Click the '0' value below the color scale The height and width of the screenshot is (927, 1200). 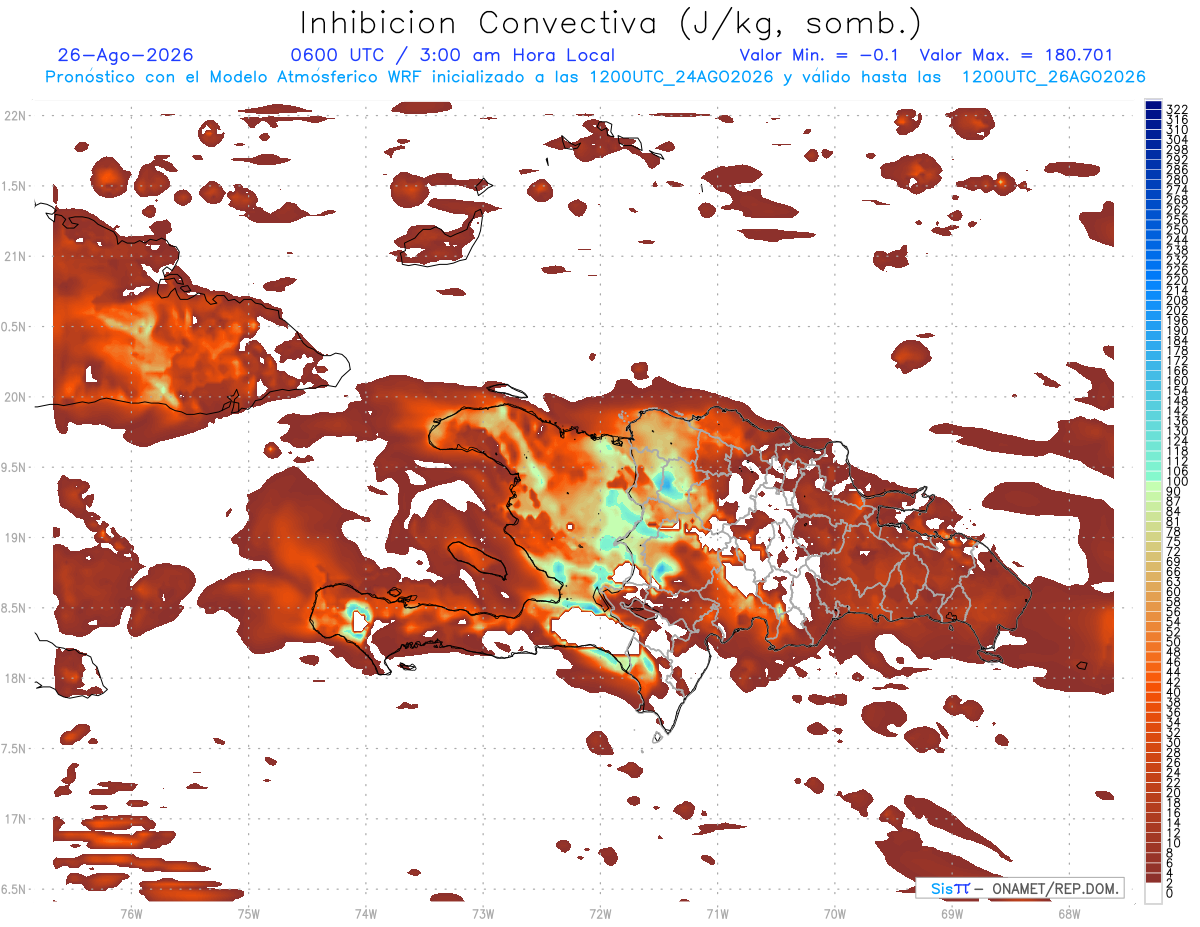1170,893
